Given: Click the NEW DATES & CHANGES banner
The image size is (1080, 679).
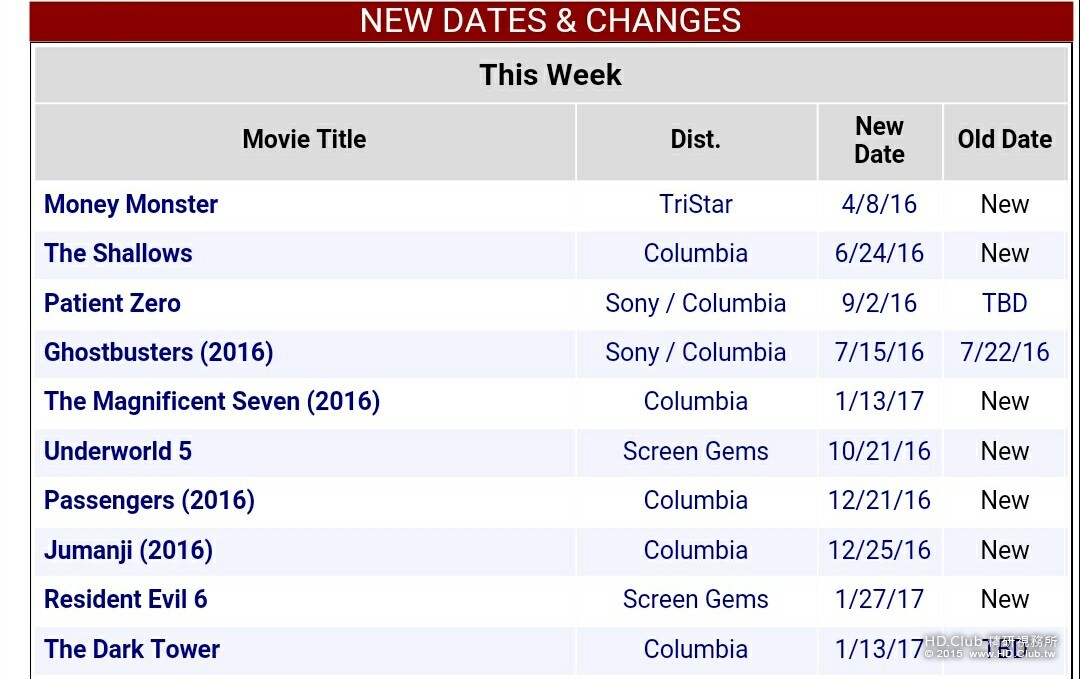Looking at the screenshot, I should (550, 21).
